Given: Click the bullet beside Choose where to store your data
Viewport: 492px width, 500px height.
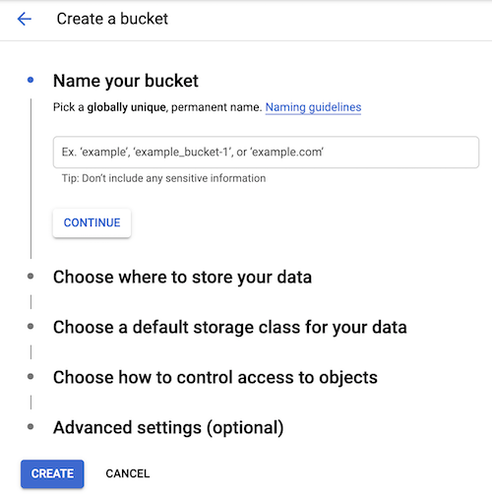Looking at the screenshot, I should pos(30,276).
